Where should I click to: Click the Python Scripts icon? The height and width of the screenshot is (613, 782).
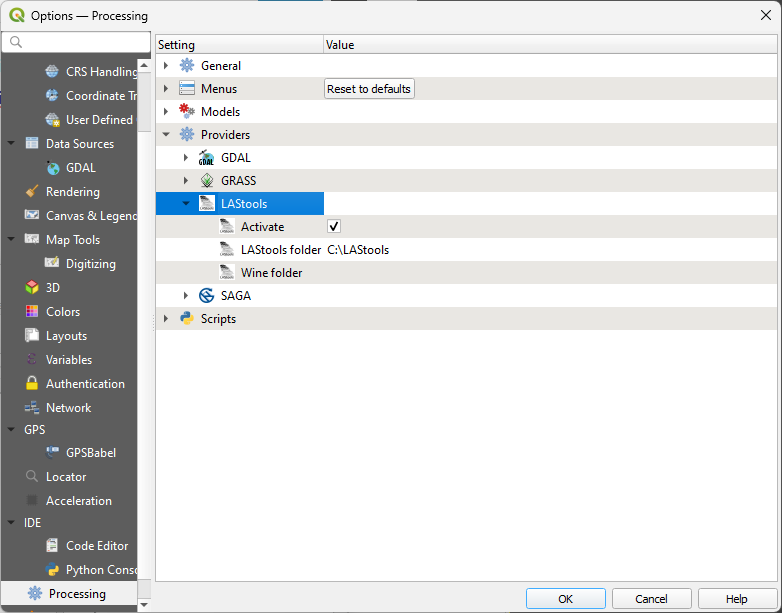[187, 318]
